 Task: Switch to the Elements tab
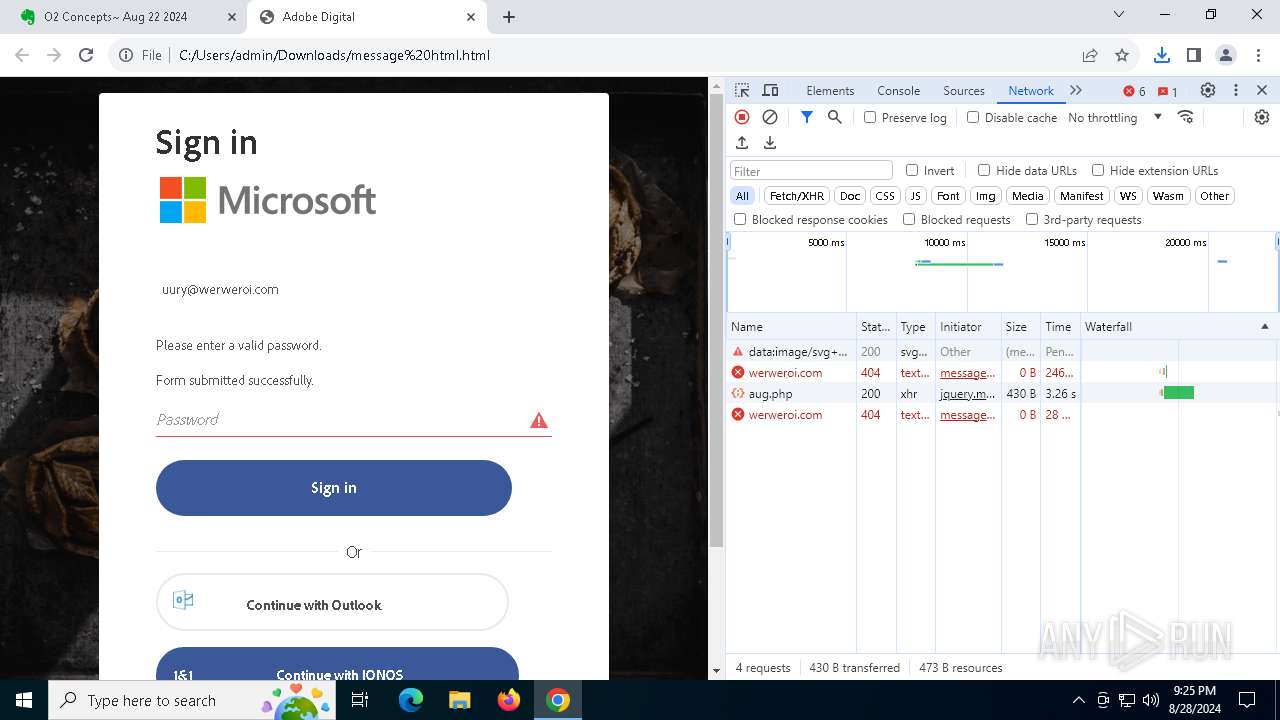coord(830,90)
